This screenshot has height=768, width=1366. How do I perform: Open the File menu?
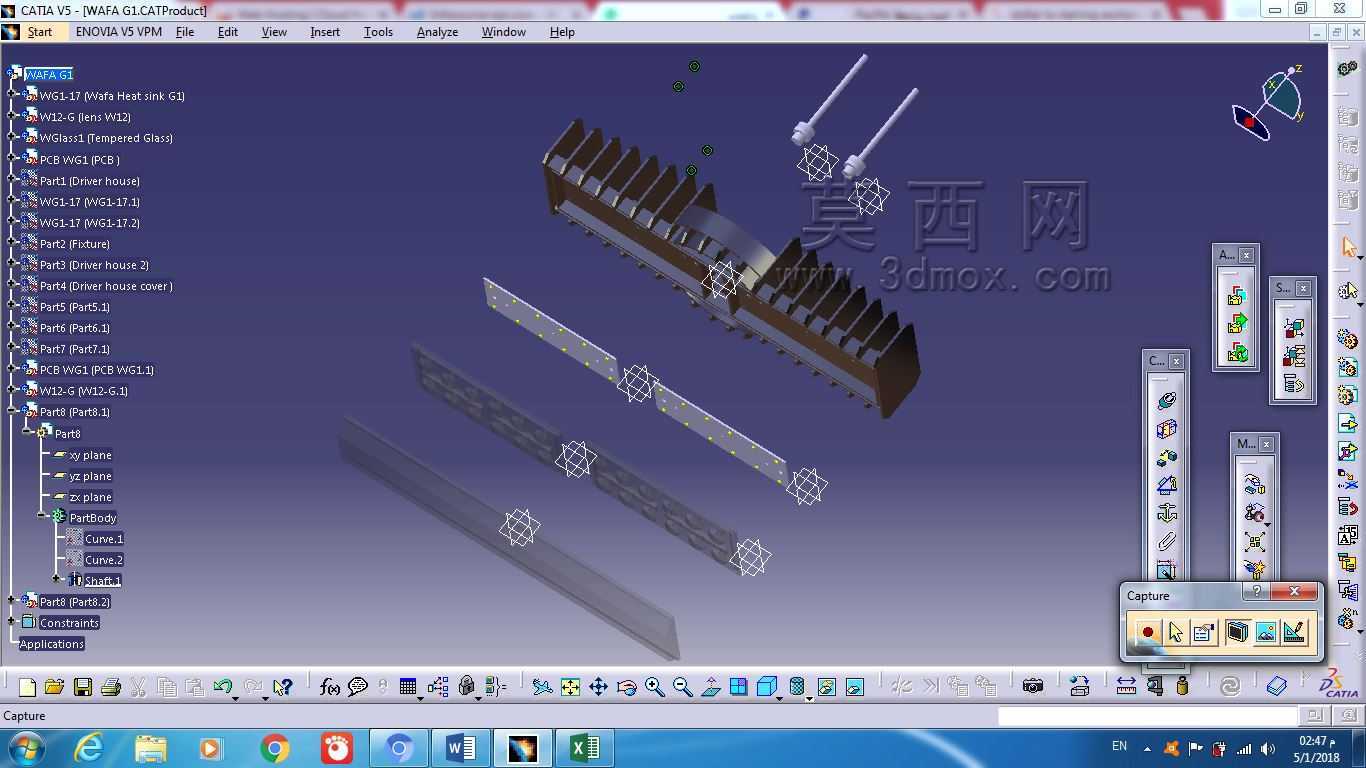pyautogui.click(x=185, y=32)
